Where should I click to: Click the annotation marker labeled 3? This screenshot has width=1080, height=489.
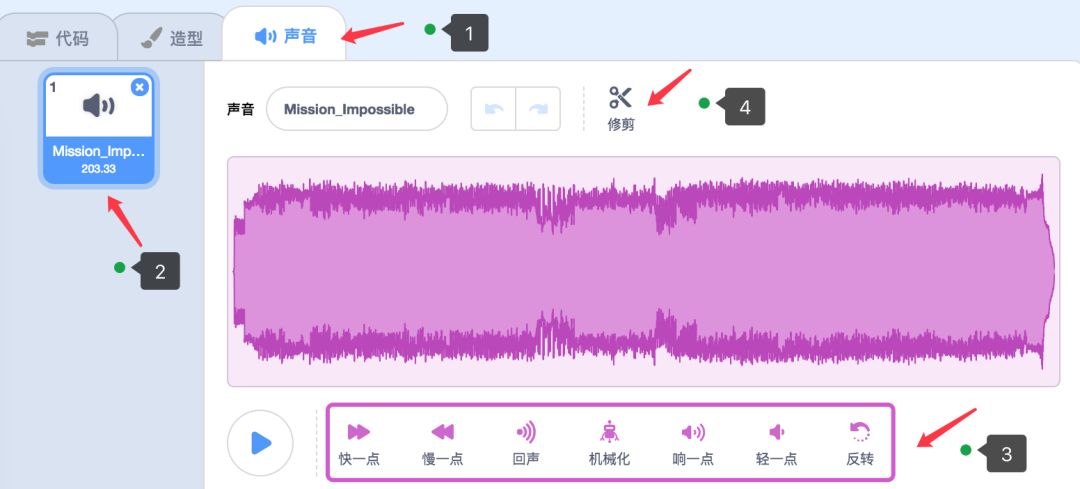click(x=1006, y=454)
